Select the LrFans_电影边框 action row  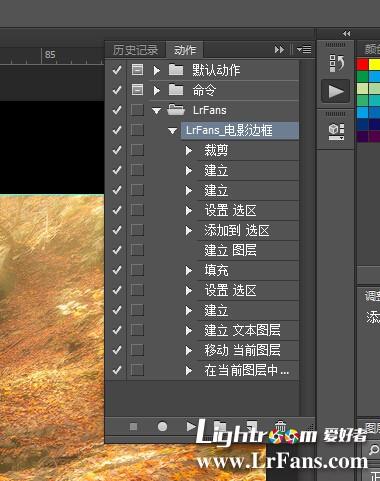click(240, 130)
